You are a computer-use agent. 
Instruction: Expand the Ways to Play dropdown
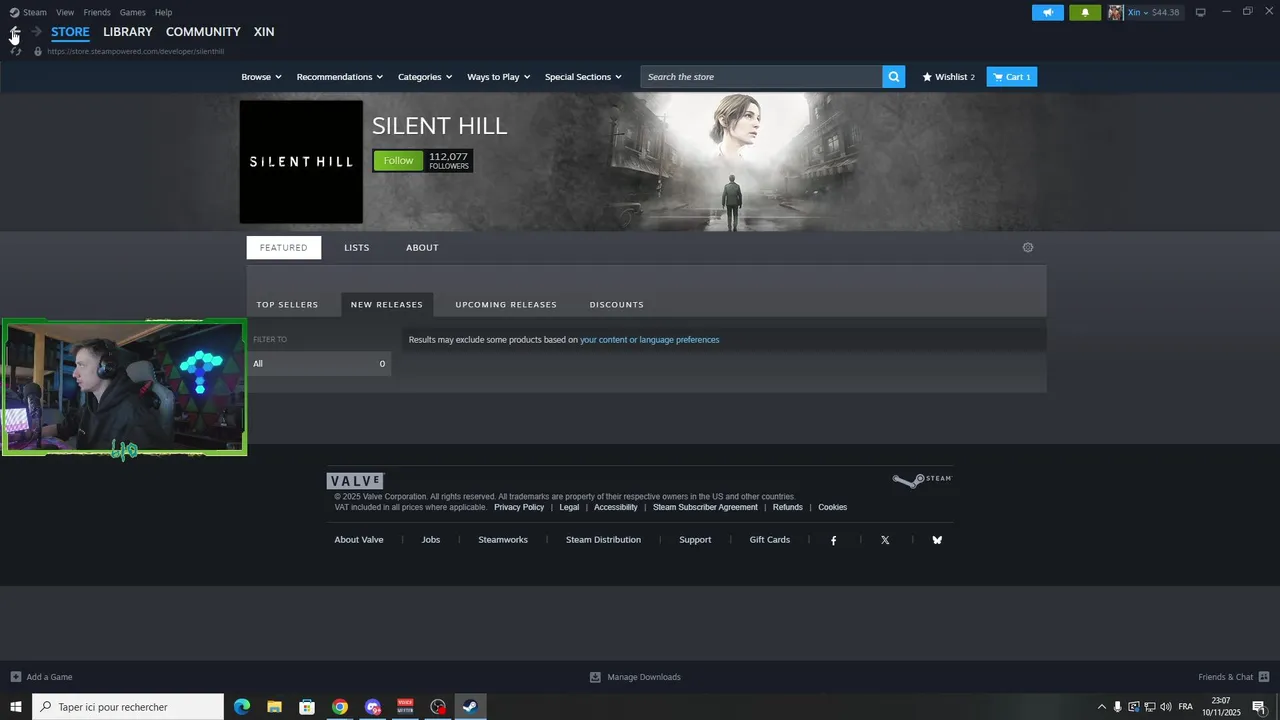(498, 77)
